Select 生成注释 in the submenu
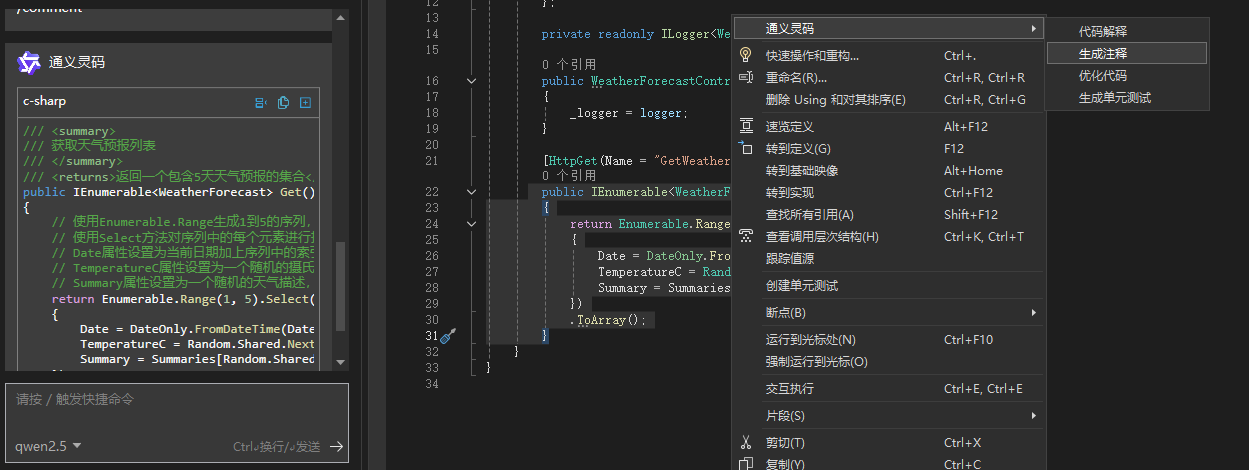The width and height of the screenshot is (1249, 470). point(1127,53)
